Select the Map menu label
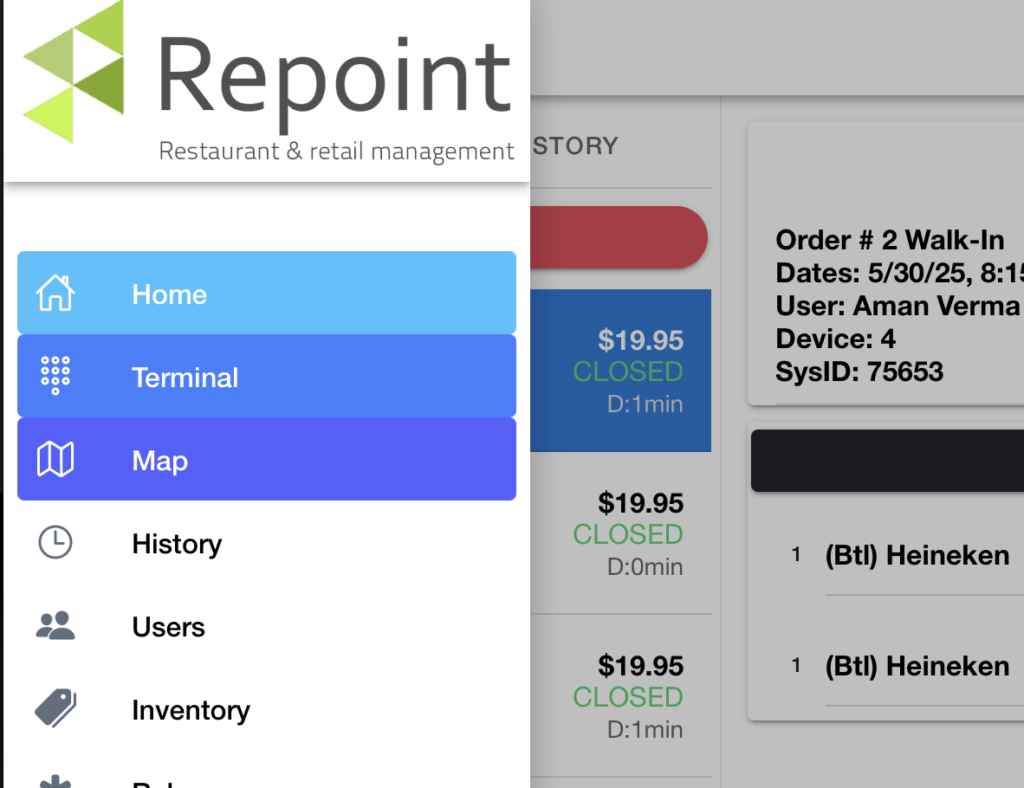Screen dimensions: 1024x788 (160, 461)
